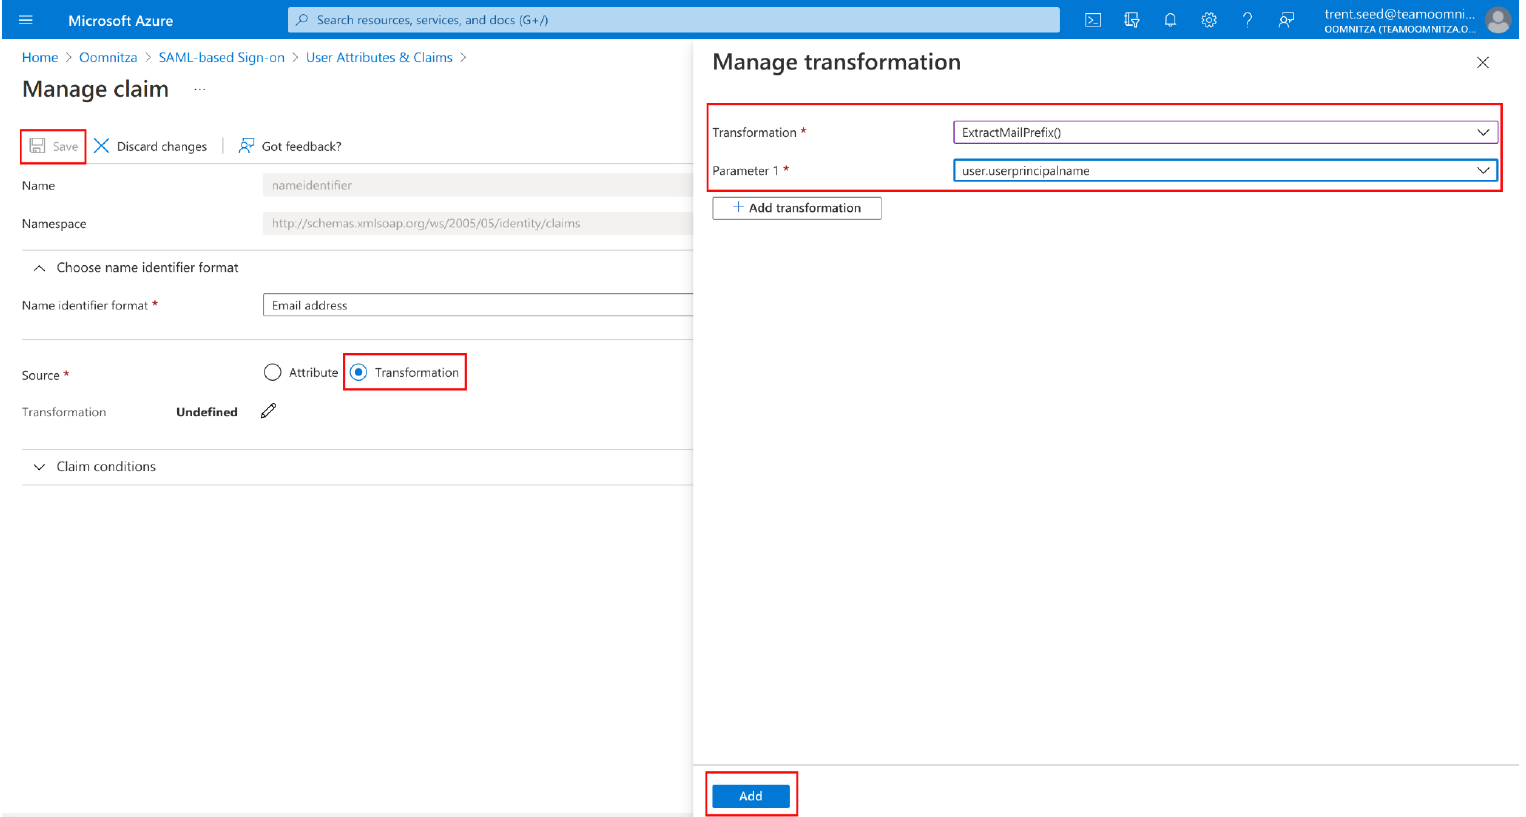
Task: Click the user account avatar
Action: [x=1497, y=20]
